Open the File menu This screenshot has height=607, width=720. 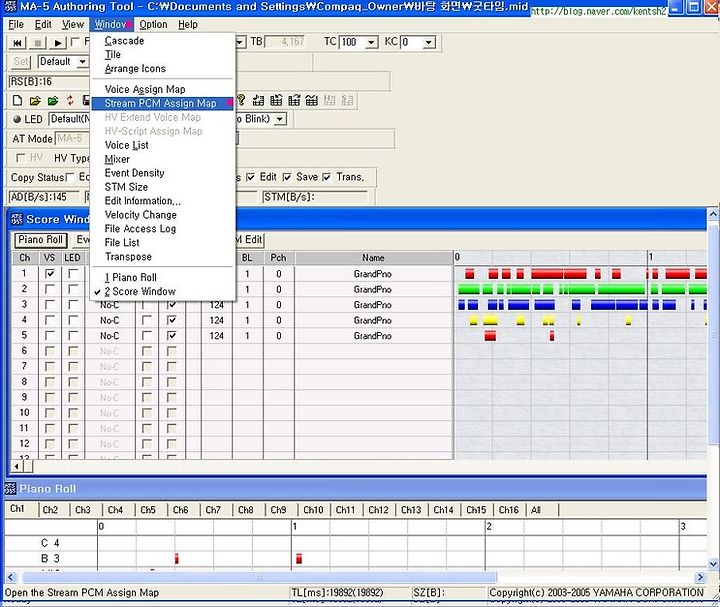pyautogui.click(x=16, y=24)
